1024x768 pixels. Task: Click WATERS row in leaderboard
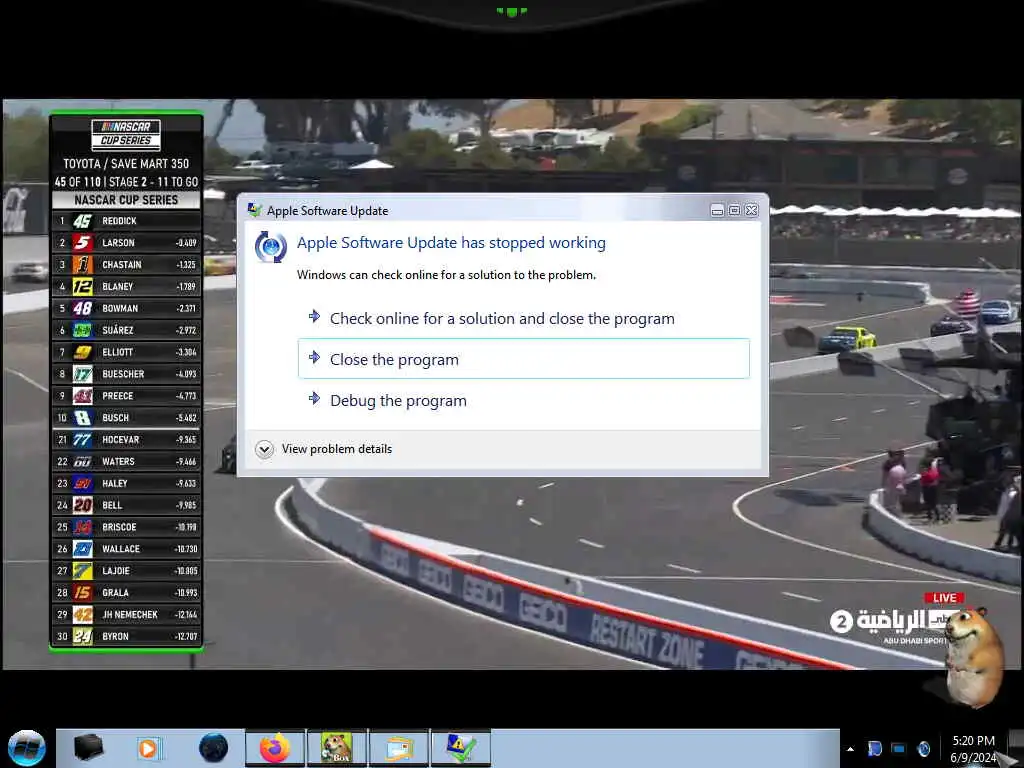pyautogui.click(x=126, y=461)
